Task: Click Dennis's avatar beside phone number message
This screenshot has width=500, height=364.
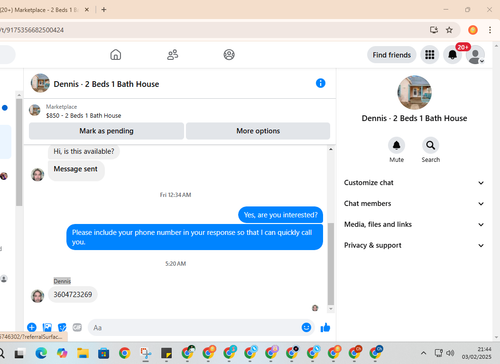Action: coord(38,296)
